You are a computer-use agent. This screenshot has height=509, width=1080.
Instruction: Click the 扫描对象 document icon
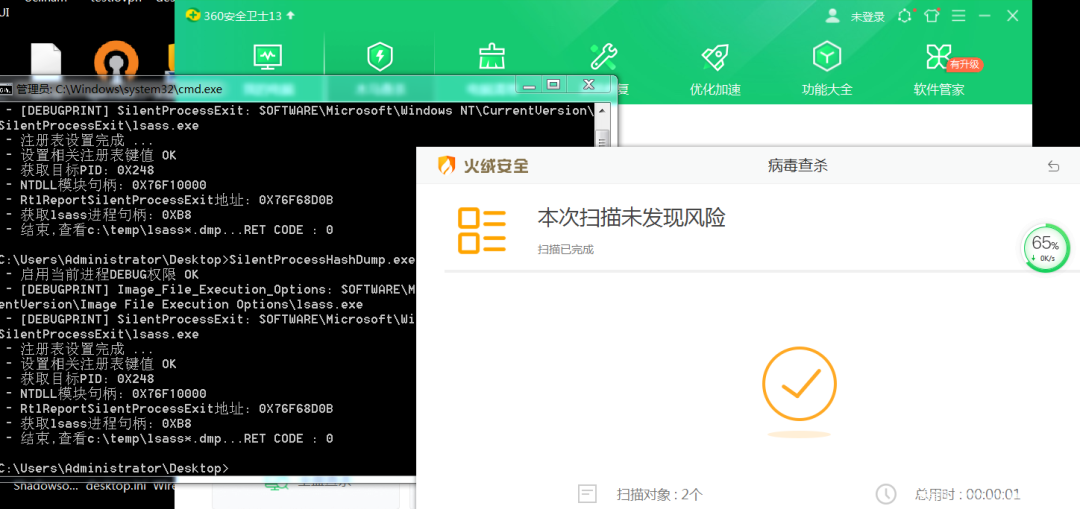click(587, 494)
